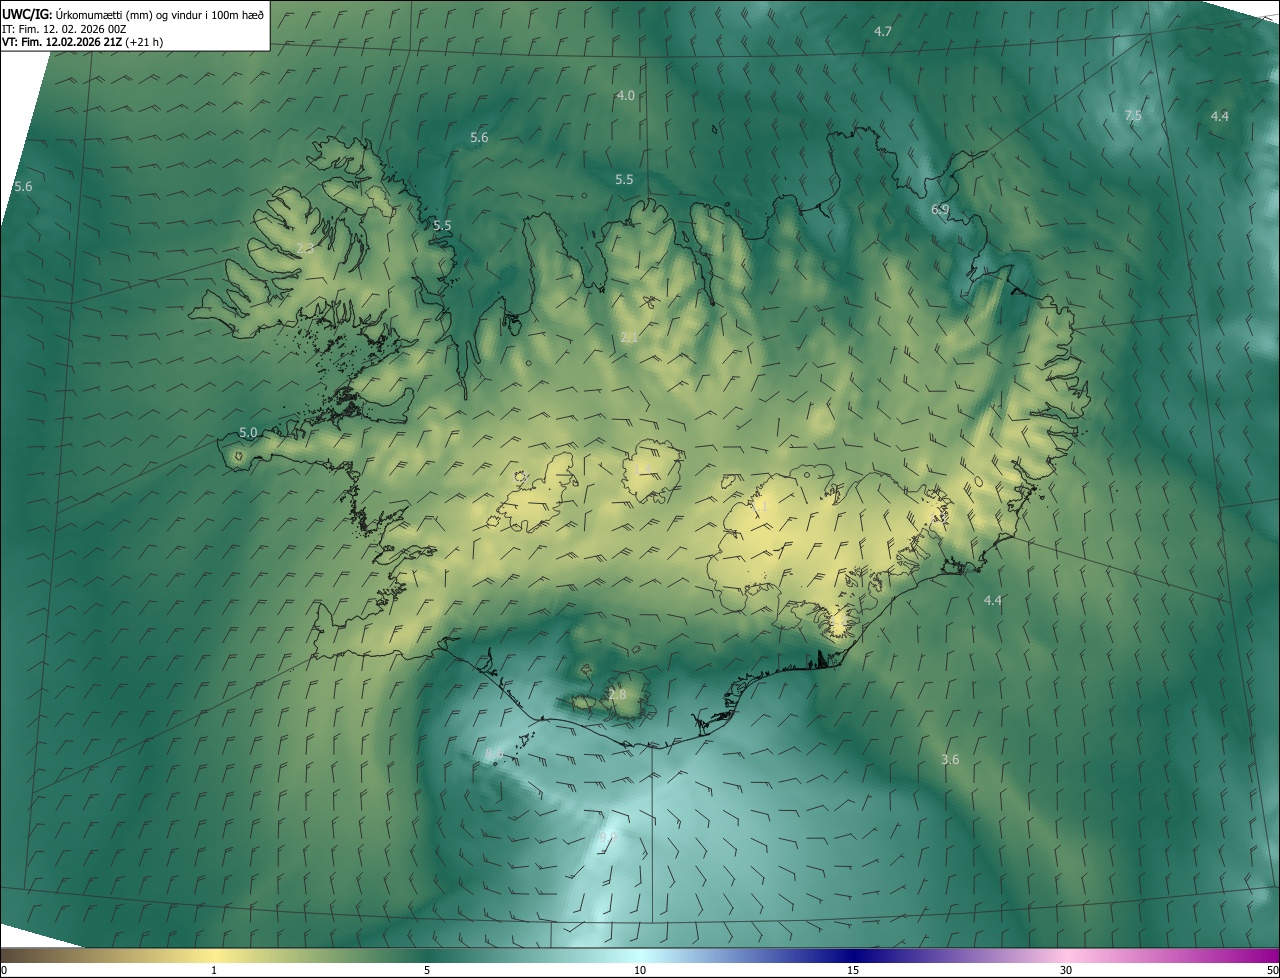Click the '5' tick on the color scale
1280x978 pixels.
427,970
